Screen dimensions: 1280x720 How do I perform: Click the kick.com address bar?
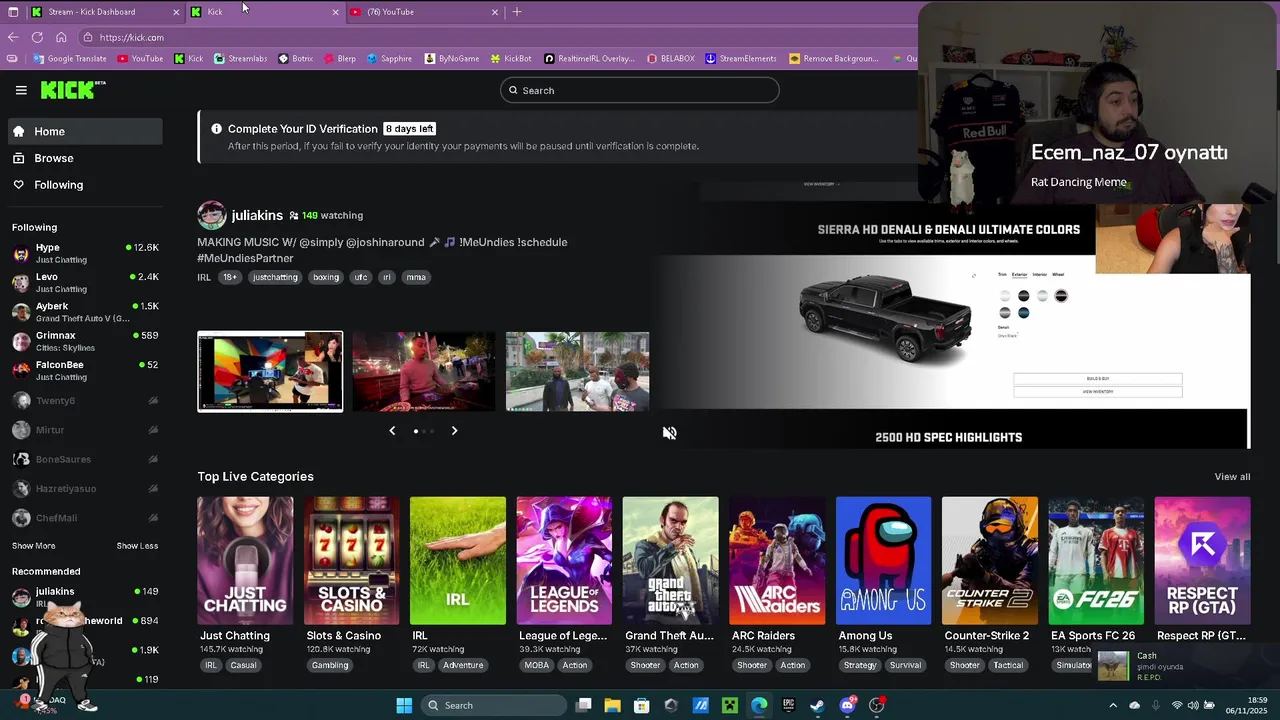point(495,37)
